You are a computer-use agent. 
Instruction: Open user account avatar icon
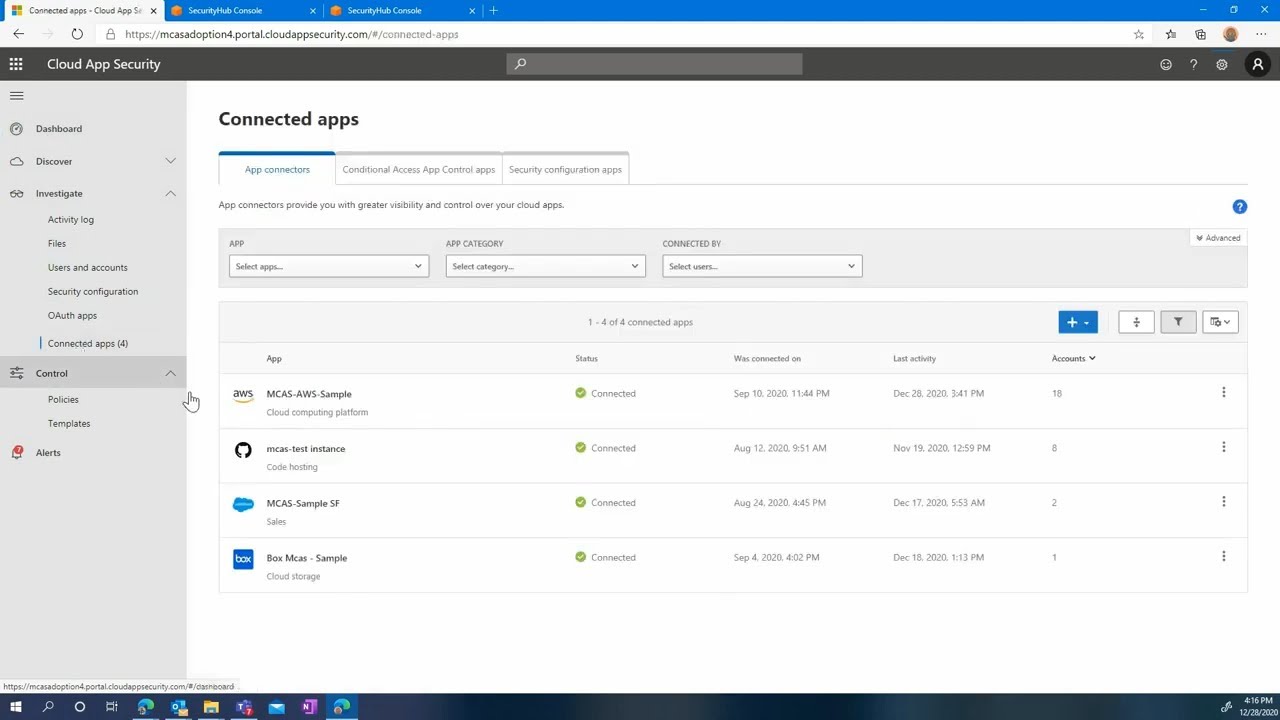1258,64
